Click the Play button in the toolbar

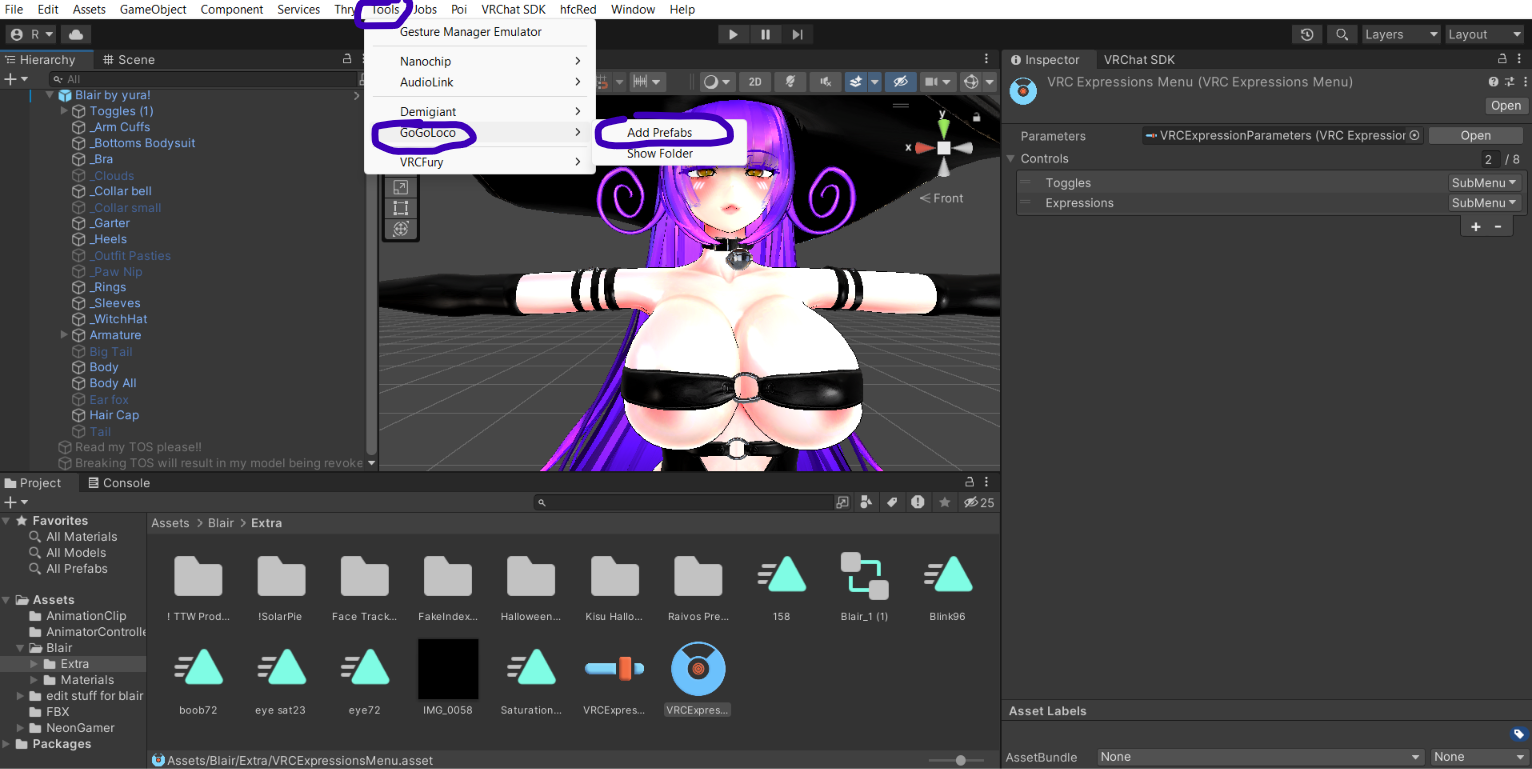733,34
